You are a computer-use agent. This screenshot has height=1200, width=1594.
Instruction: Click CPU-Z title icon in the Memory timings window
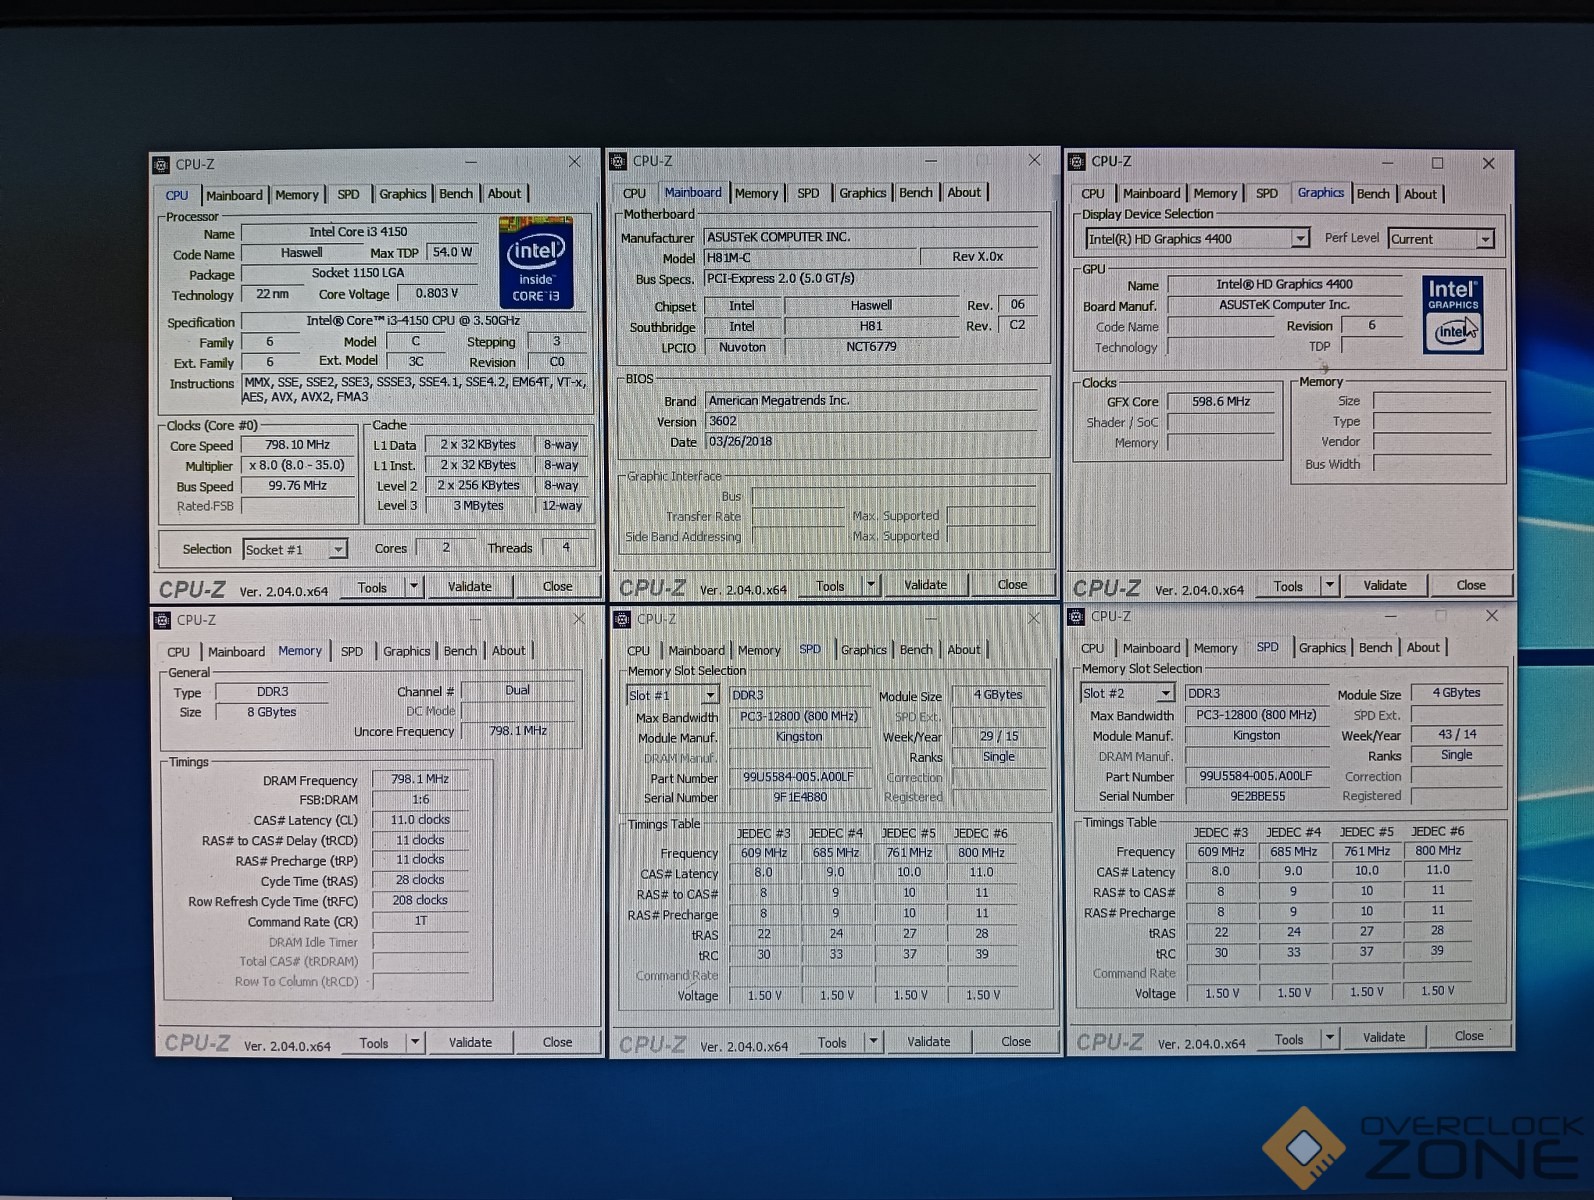click(162, 620)
